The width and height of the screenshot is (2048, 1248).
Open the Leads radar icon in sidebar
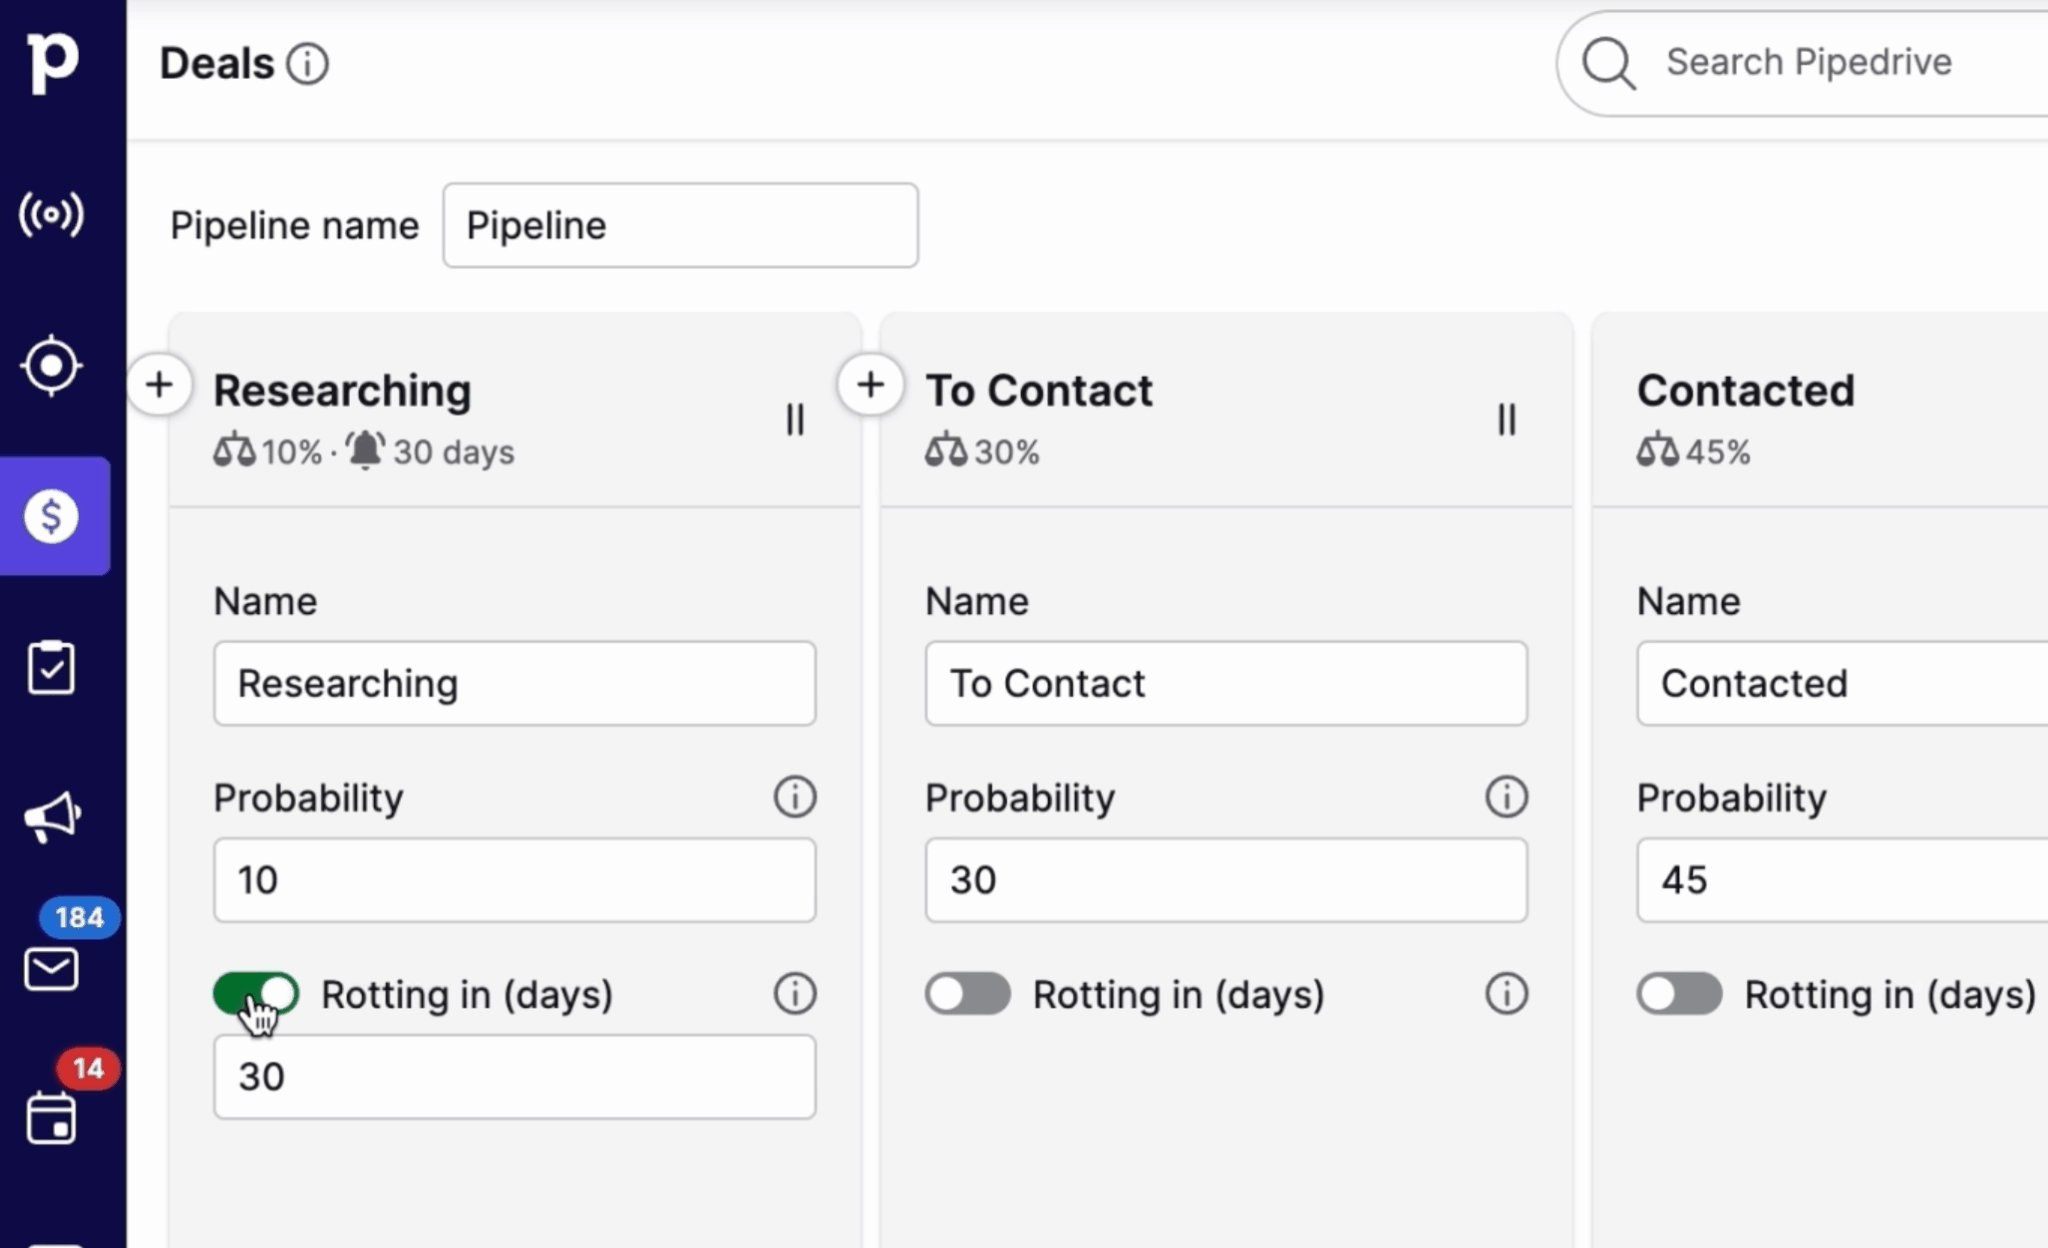[x=52, y=214]
